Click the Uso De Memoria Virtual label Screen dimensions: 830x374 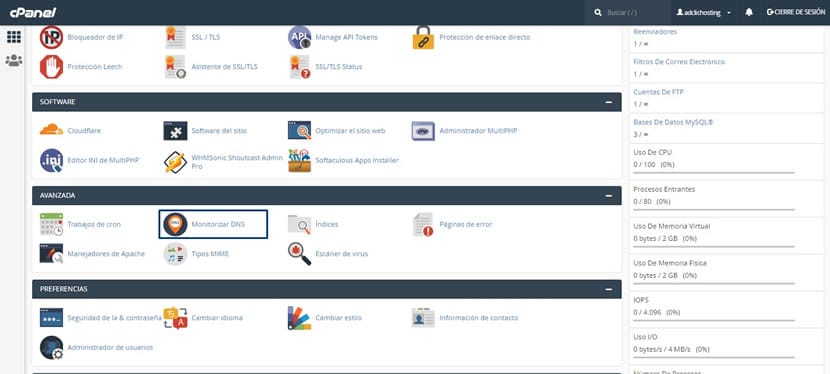[x=672, y=226]
